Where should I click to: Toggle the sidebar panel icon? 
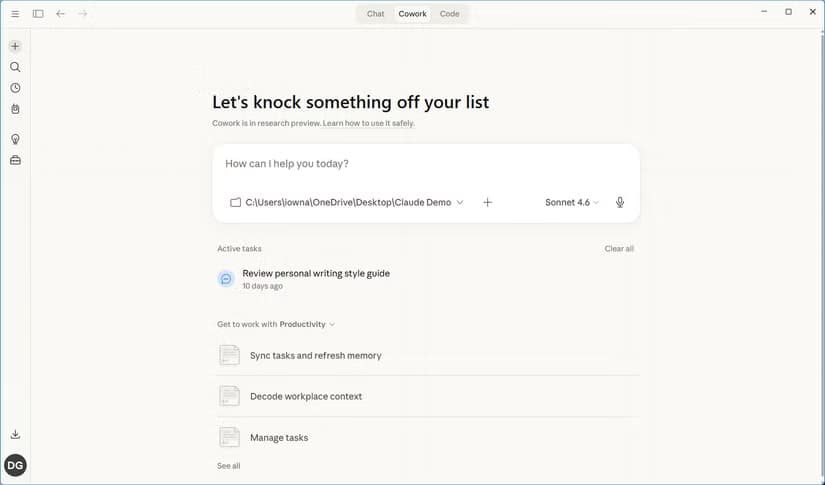(x=38, y=14)
